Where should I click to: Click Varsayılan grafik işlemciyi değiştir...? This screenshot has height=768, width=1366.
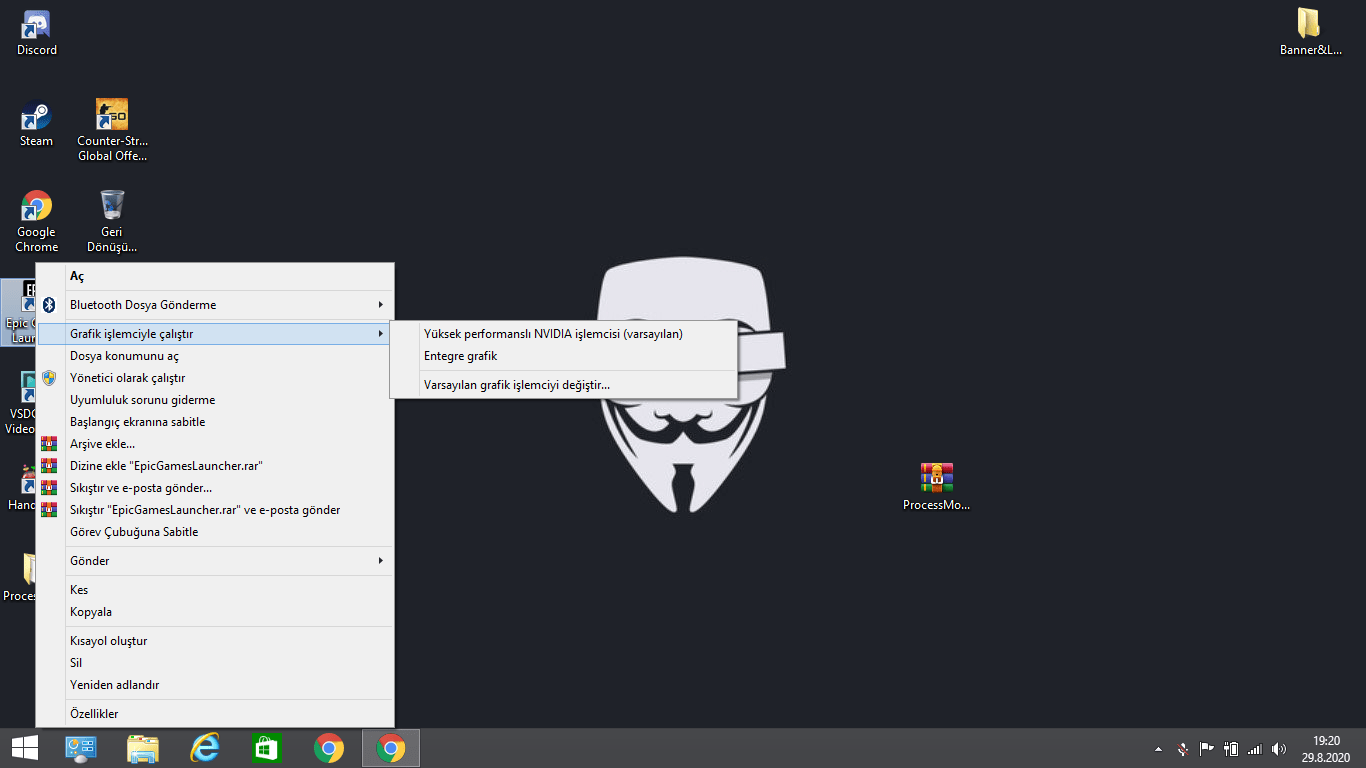tap(563, 385)
